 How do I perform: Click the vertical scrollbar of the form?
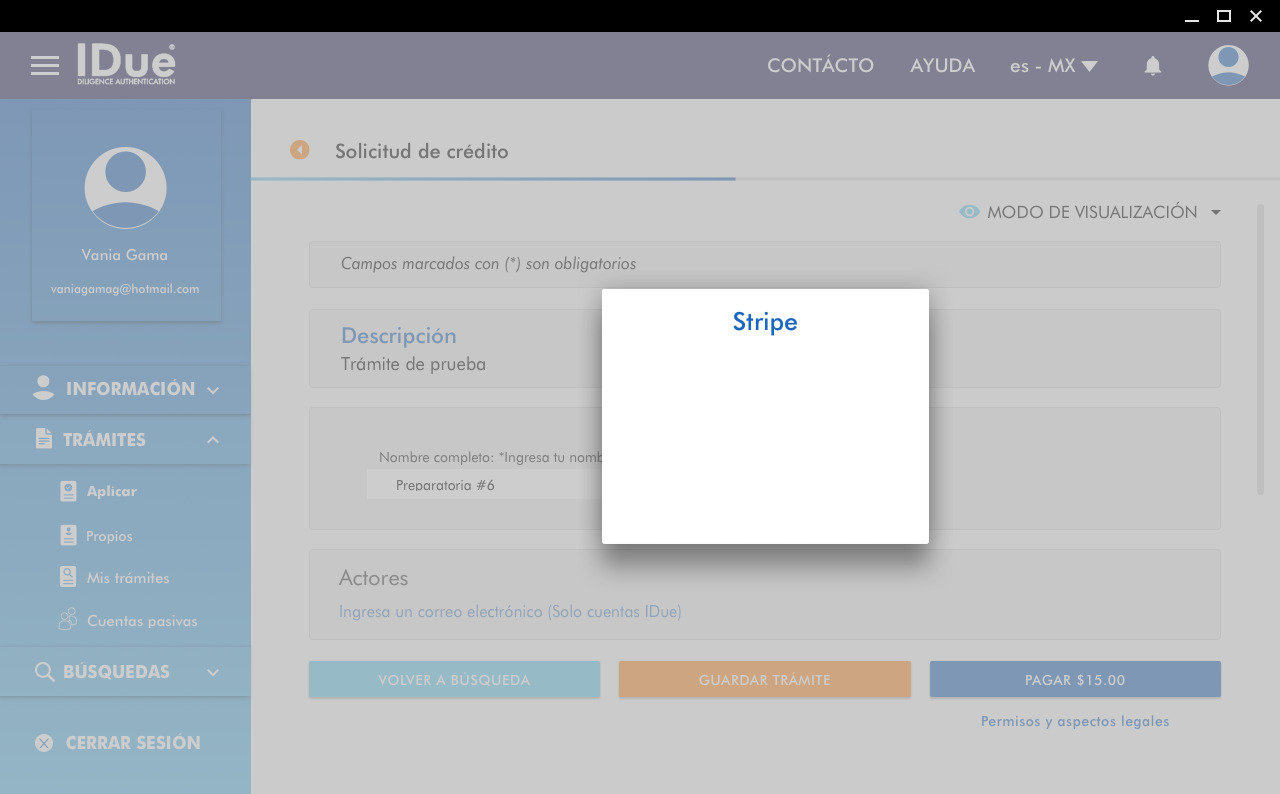coord(1260,350)
